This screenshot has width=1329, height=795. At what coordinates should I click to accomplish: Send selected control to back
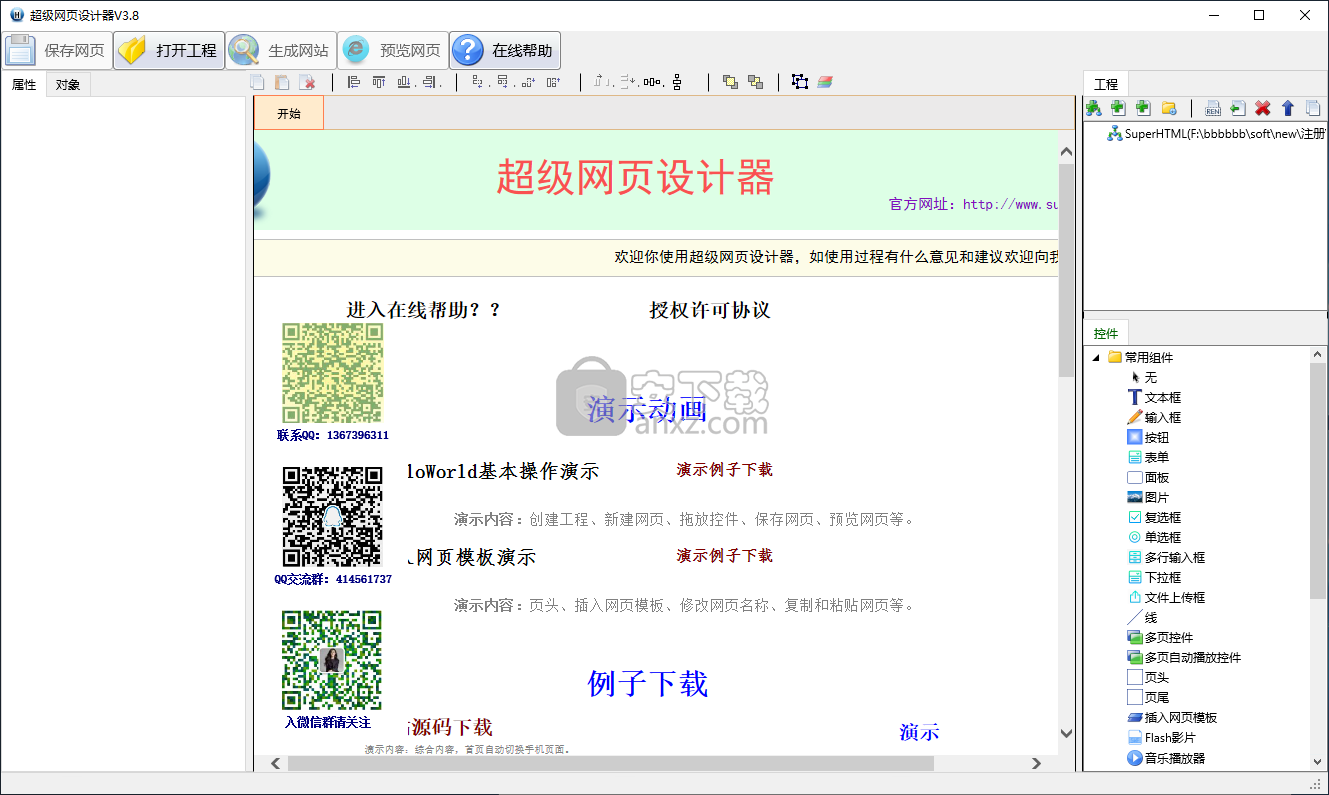pyautogui.click(x=755, y=82)
